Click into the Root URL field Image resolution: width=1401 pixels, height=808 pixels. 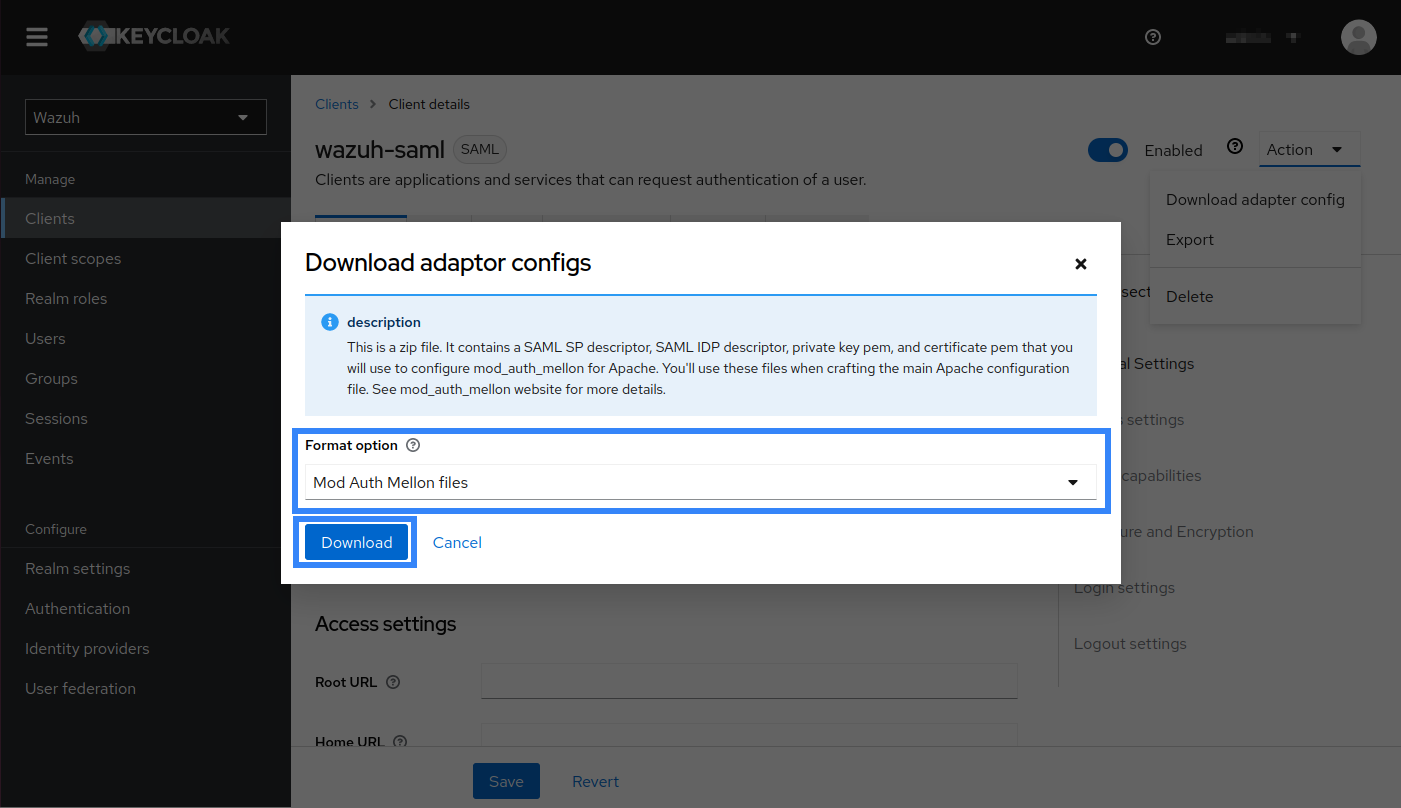point(749,681)
